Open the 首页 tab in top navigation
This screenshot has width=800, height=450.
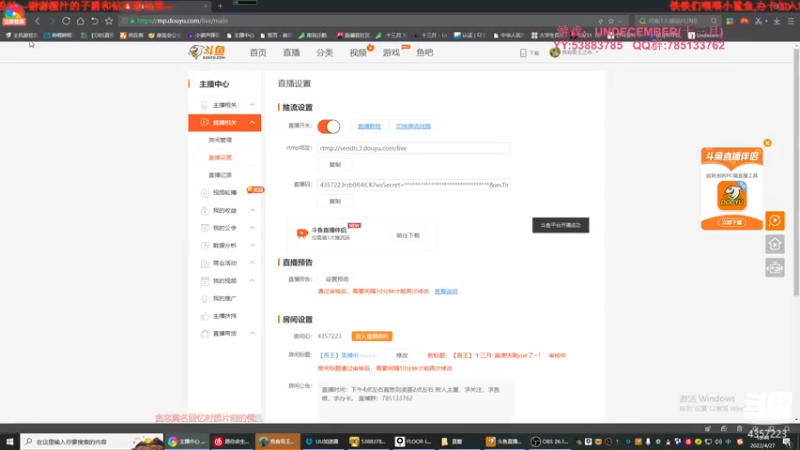tap(258, 53)
